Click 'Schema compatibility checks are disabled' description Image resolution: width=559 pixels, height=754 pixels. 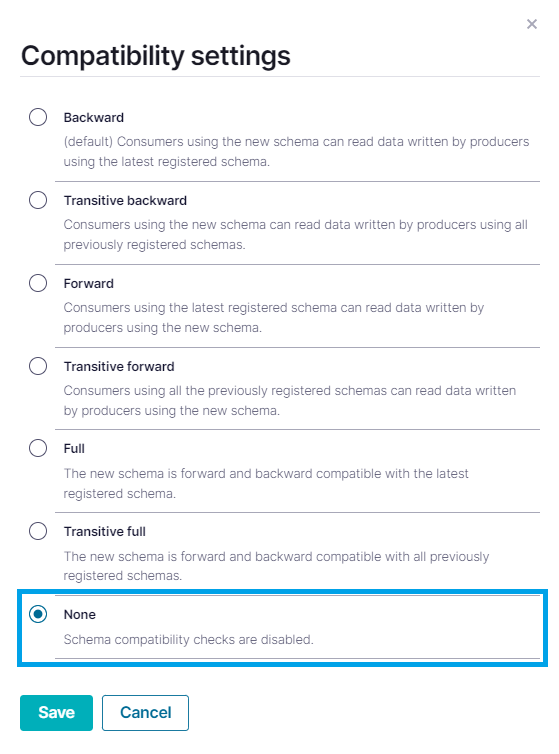(x=189, y=640)
